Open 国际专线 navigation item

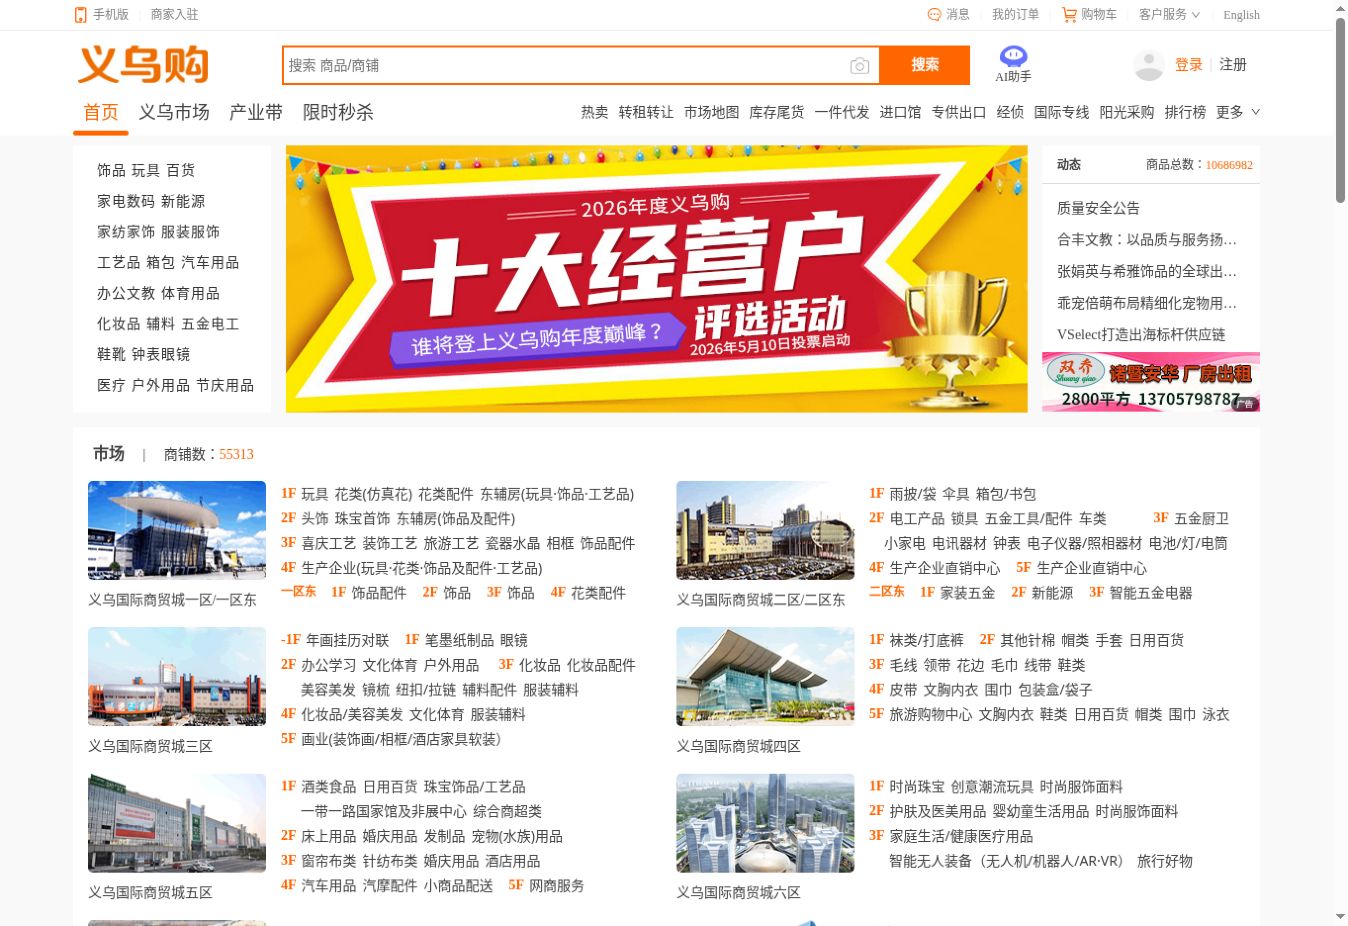pos(1062,112)
